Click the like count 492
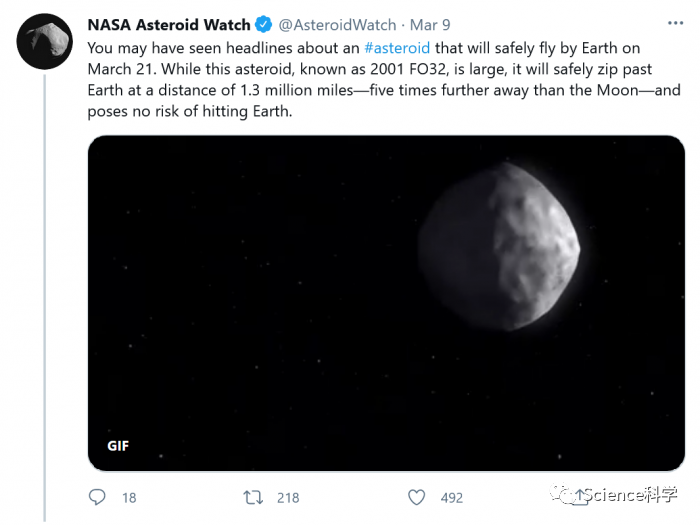 452,498
